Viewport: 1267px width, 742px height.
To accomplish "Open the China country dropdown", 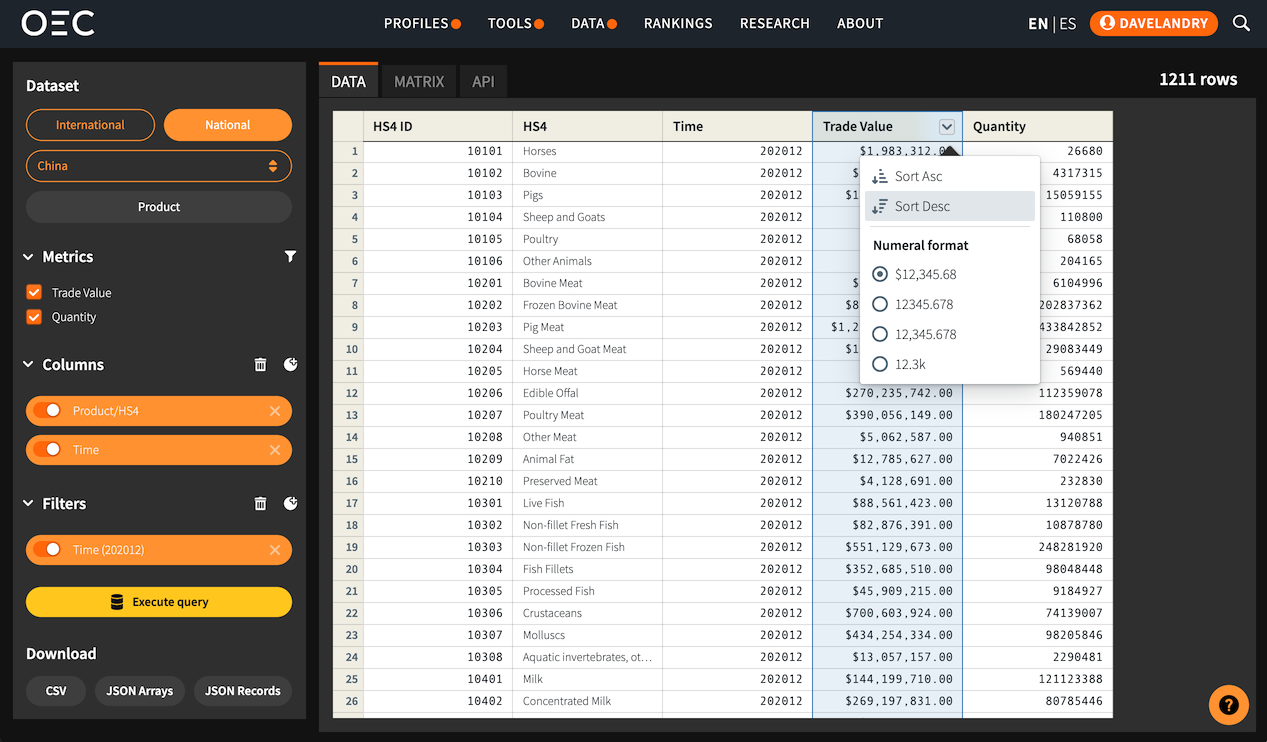I will [x=159, y=166].
